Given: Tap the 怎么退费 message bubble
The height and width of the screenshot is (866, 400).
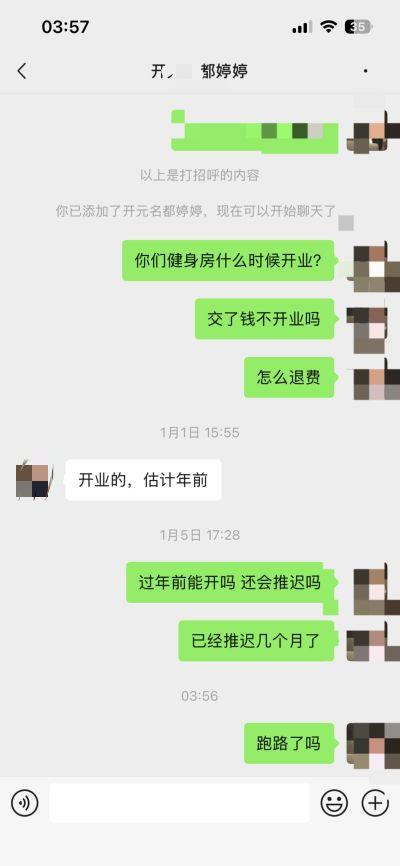Looking at the screenshot, I should pos(289,377).
